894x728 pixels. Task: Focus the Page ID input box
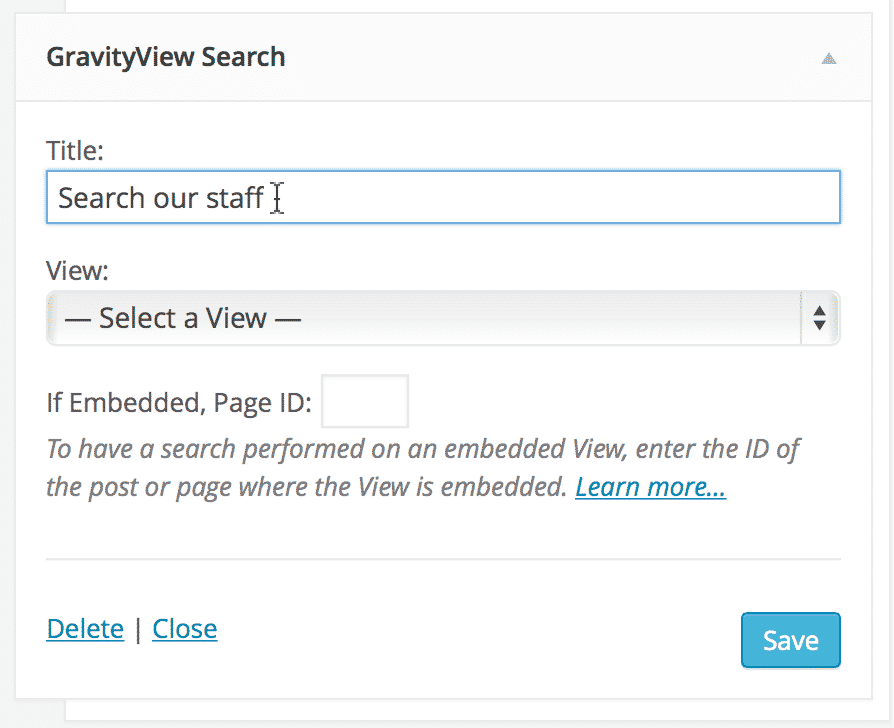point(365,401)
